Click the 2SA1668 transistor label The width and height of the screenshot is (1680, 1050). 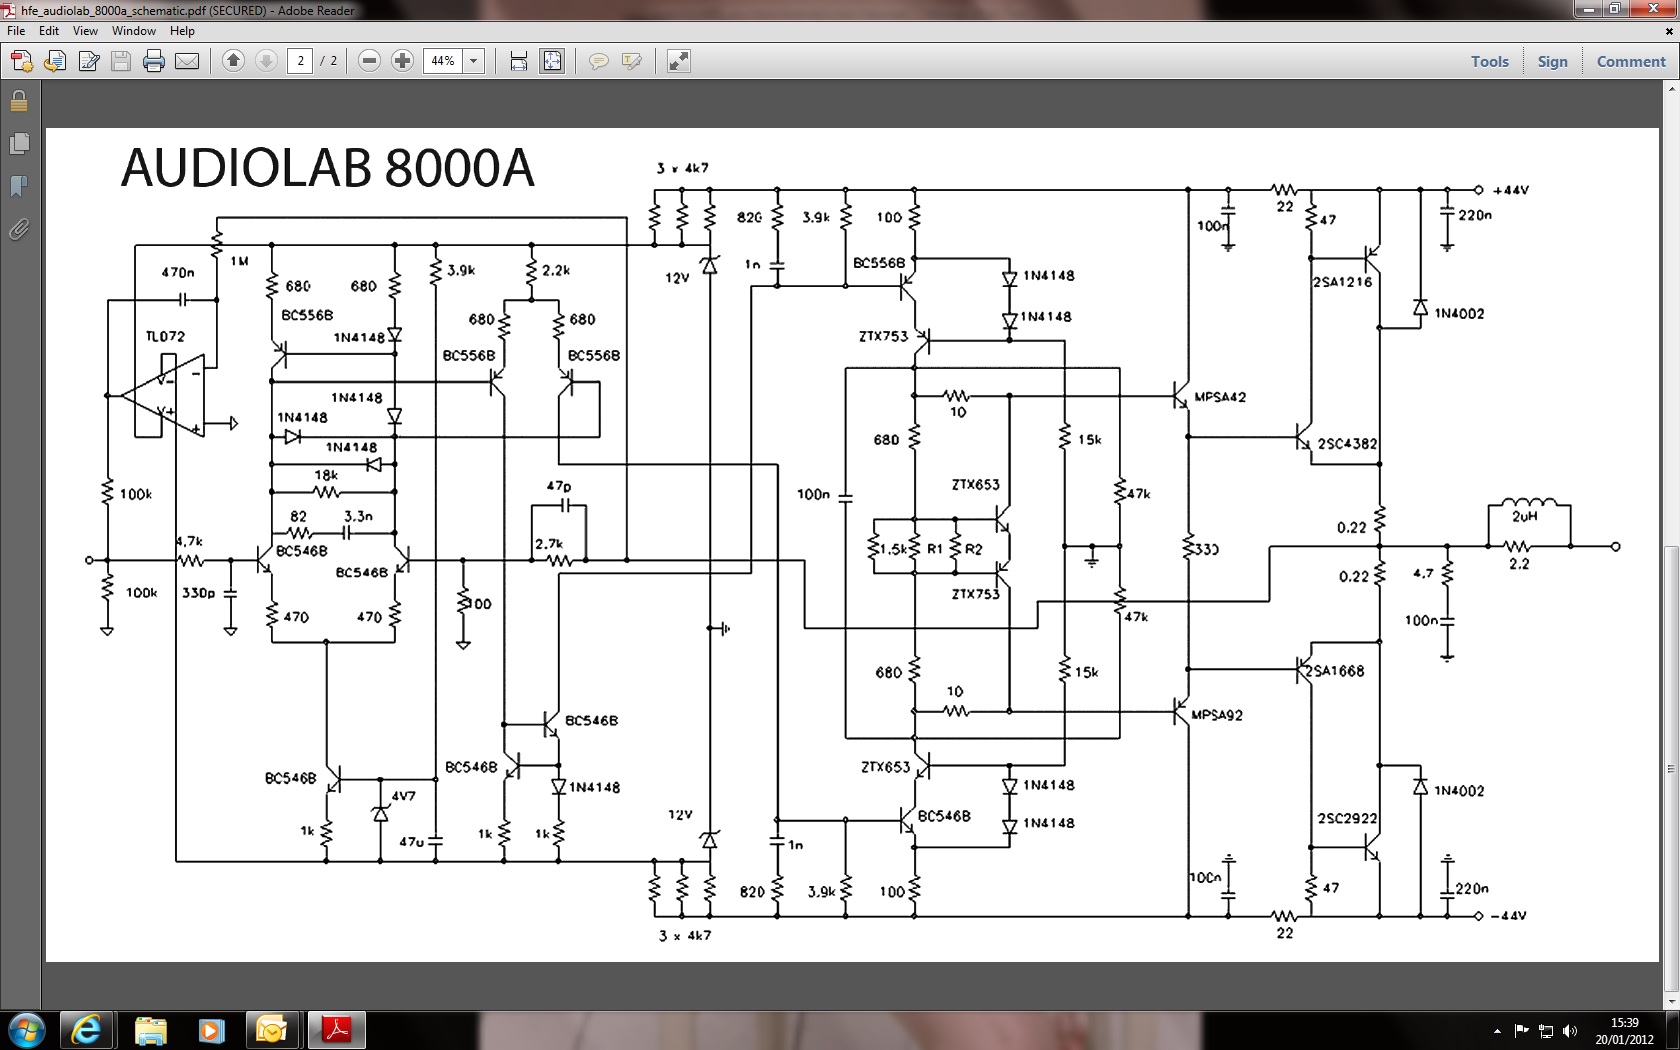1334,671
